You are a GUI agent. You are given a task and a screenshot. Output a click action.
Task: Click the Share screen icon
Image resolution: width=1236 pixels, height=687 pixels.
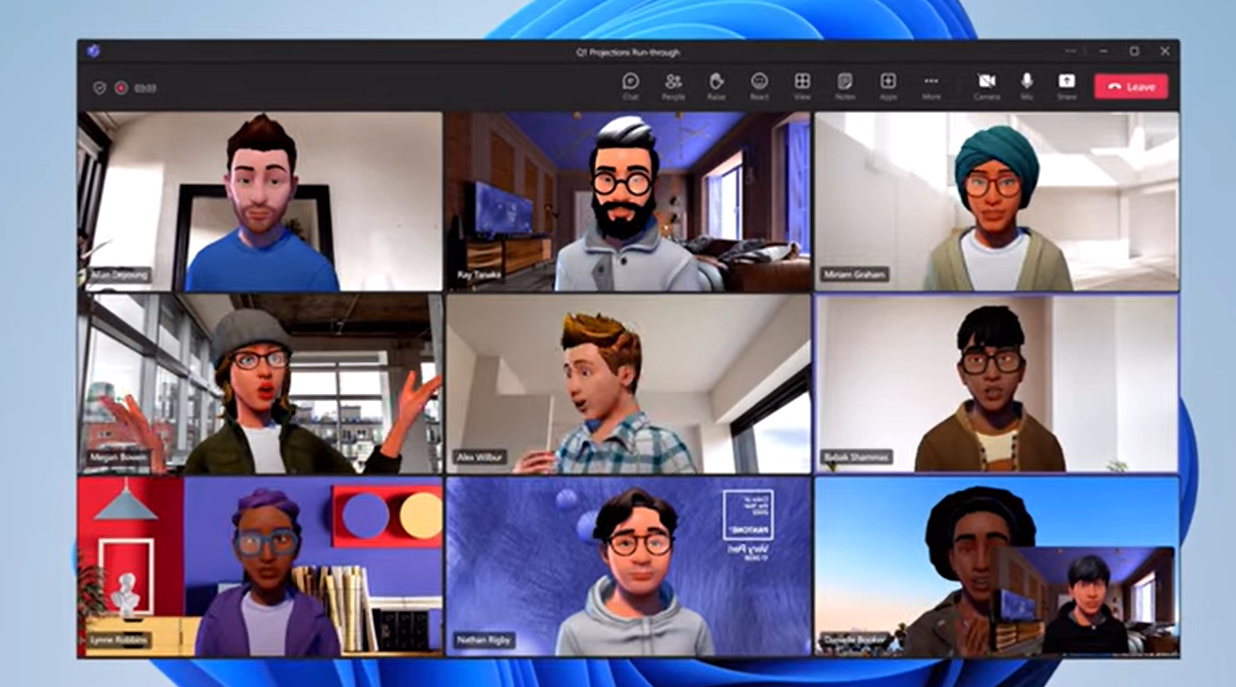[x=1067, y=85]
